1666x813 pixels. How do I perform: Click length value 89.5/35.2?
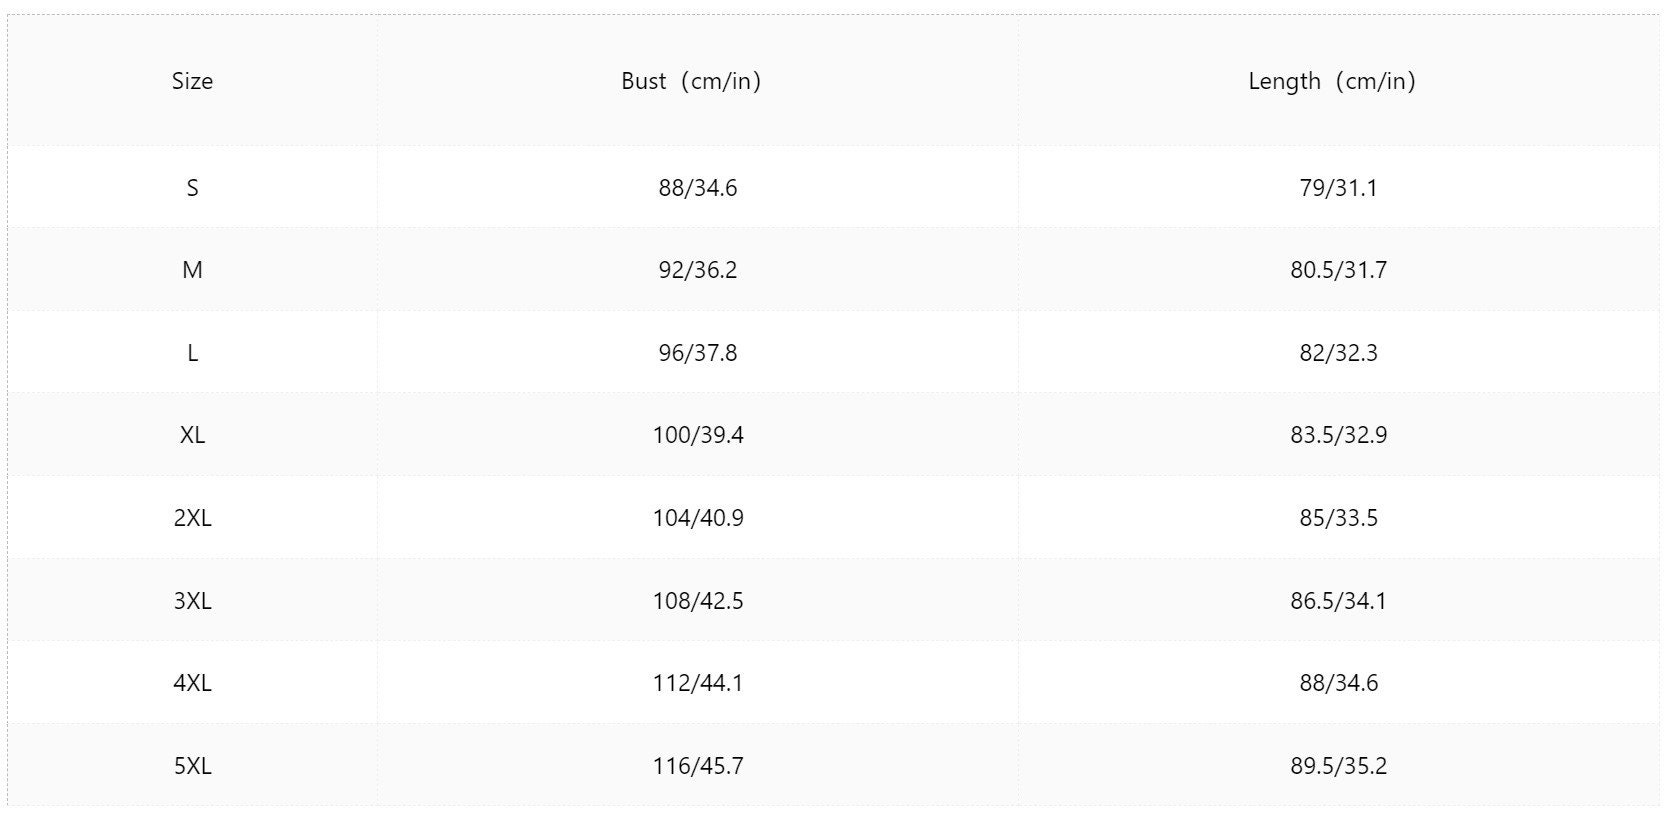[1338, 766]
